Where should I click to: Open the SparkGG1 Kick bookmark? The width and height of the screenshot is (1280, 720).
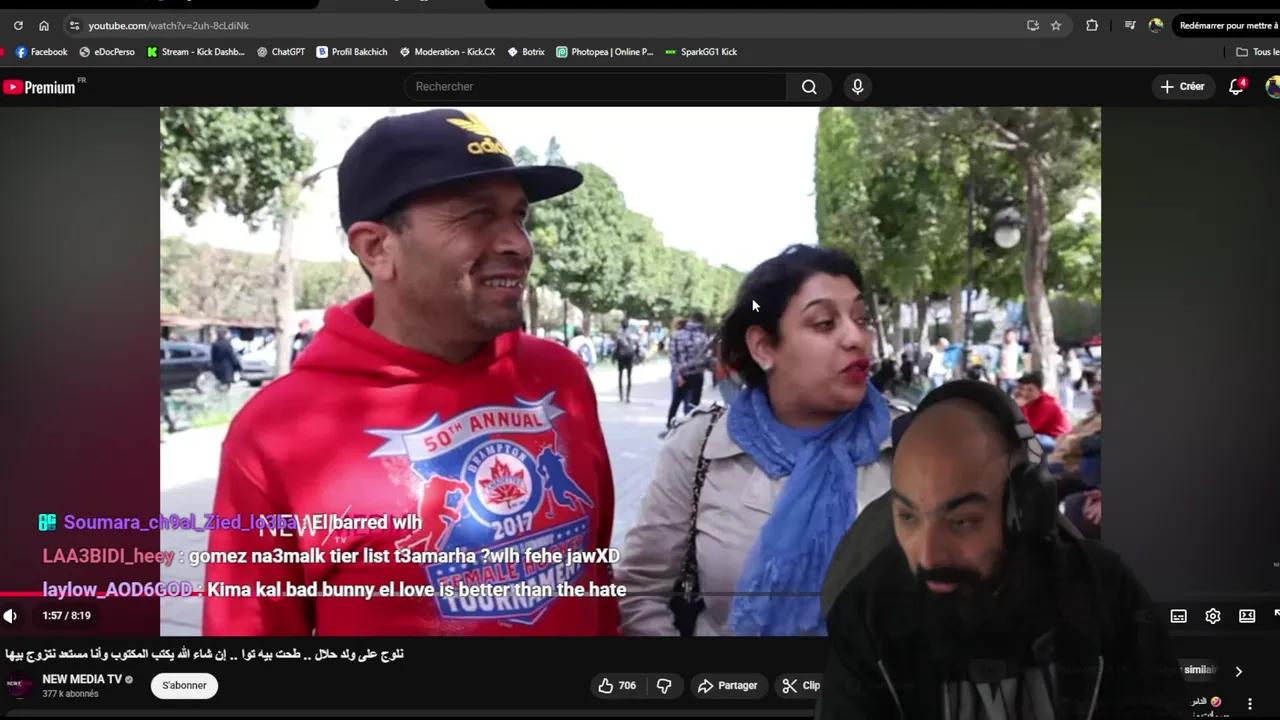point(701,52)
